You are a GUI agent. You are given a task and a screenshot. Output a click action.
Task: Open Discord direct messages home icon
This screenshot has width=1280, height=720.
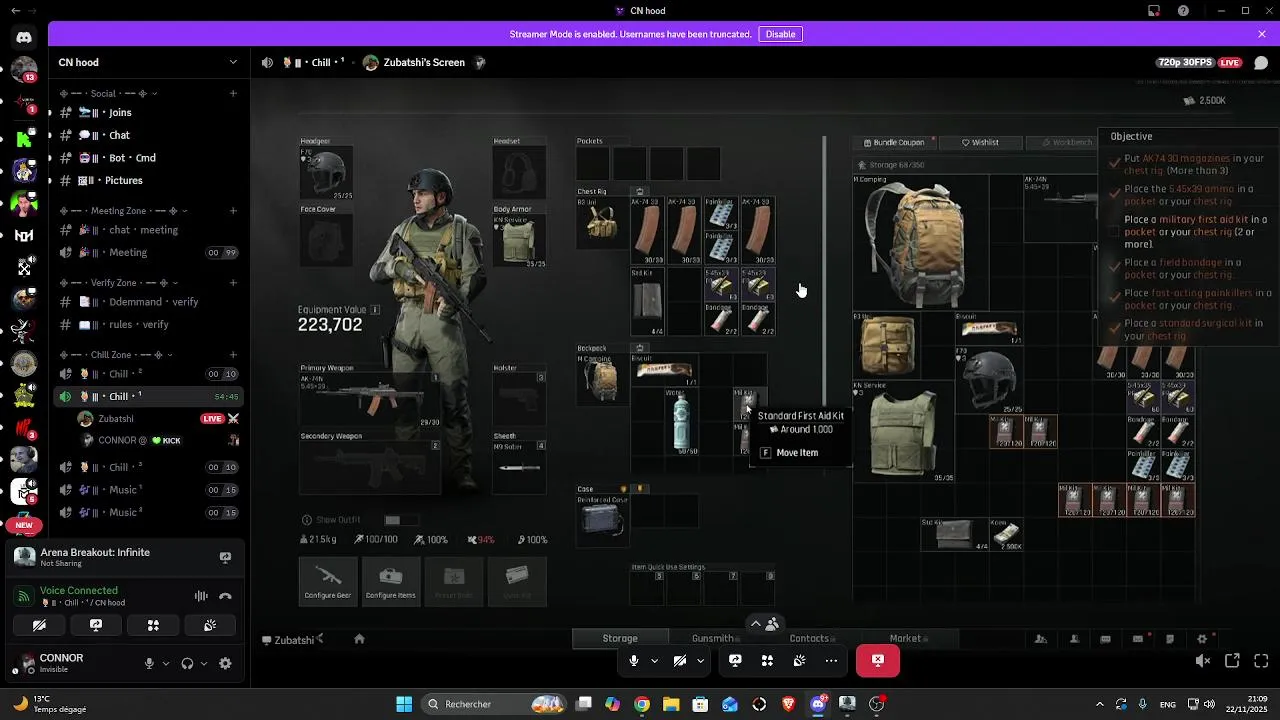[24, 38]
